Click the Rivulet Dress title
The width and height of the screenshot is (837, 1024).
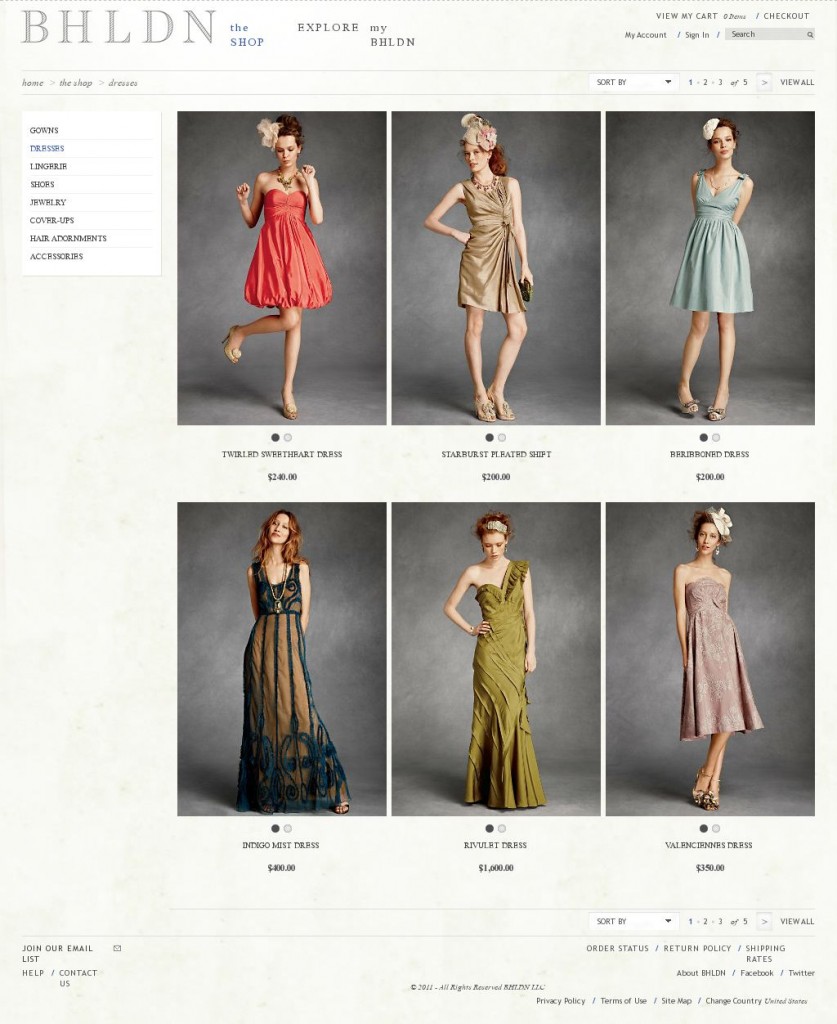(x=496, y=845)
